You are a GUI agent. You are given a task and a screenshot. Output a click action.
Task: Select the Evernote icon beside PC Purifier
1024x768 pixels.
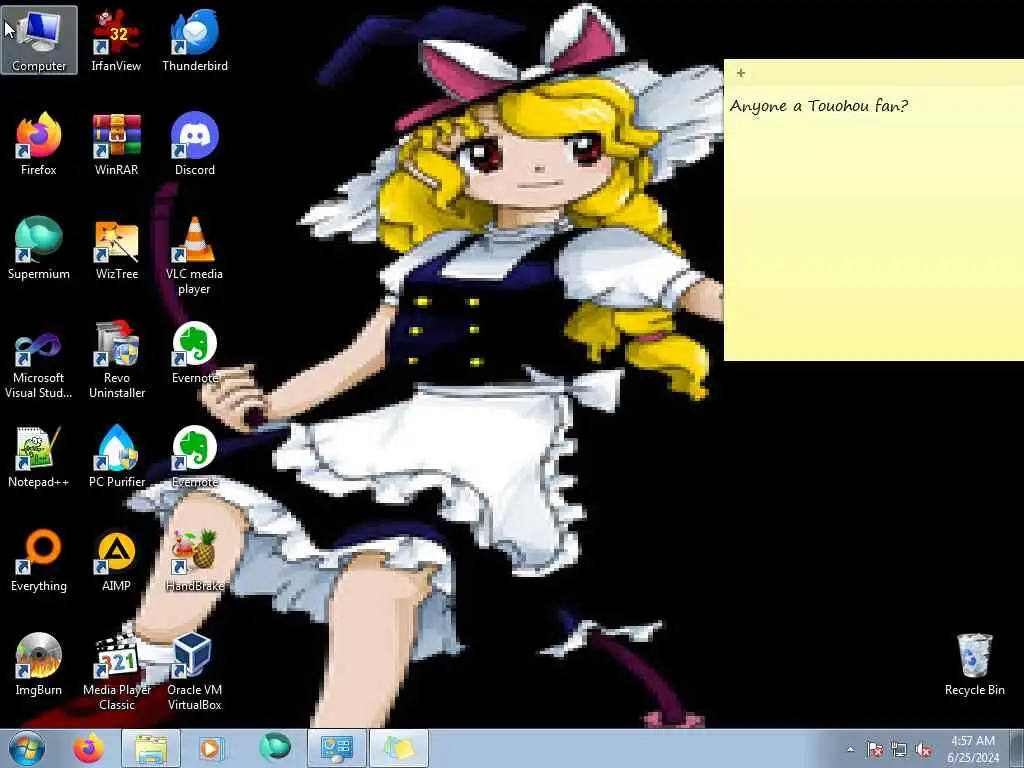point(195,456)
